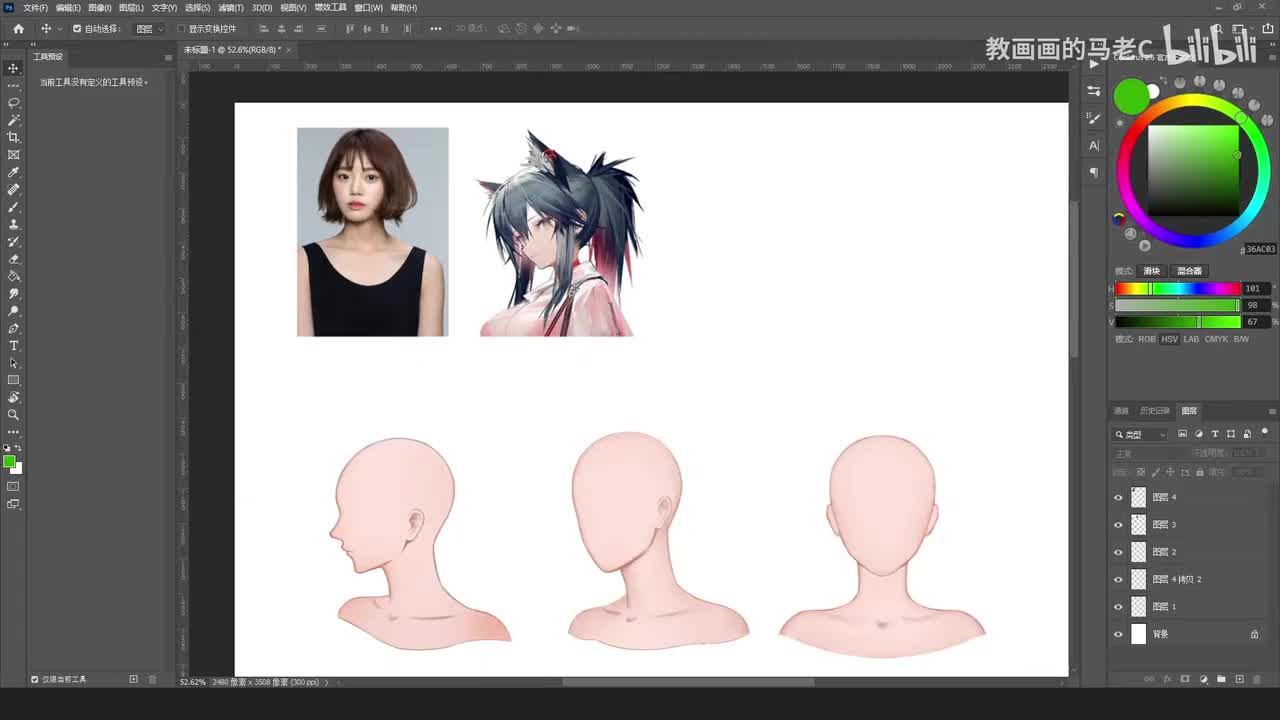Open the 滤镜(T) menu
This screenshot has width=1280, height=720.
click(x=232, y=7)
